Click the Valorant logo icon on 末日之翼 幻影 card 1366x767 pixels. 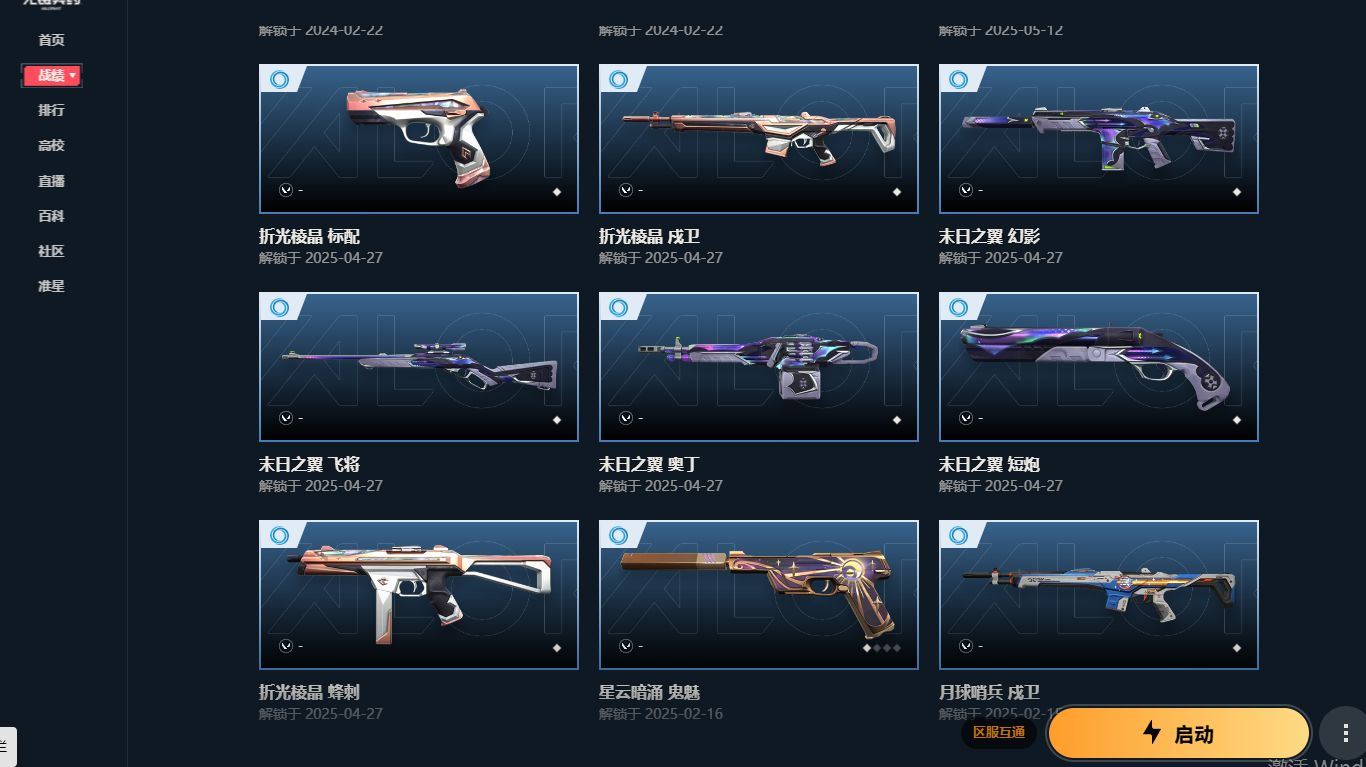[x=966, y=190]
